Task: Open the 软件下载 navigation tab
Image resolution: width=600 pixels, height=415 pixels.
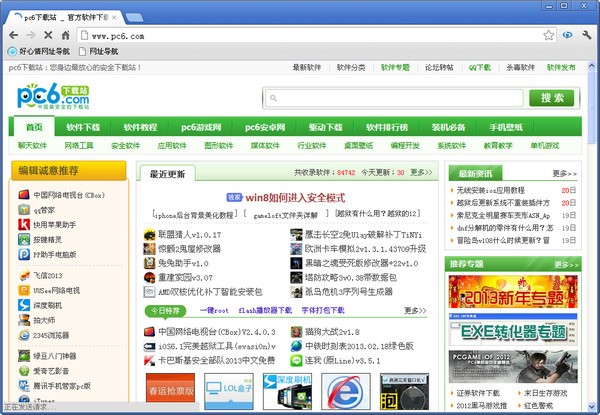Action: (x=83, y=127)
